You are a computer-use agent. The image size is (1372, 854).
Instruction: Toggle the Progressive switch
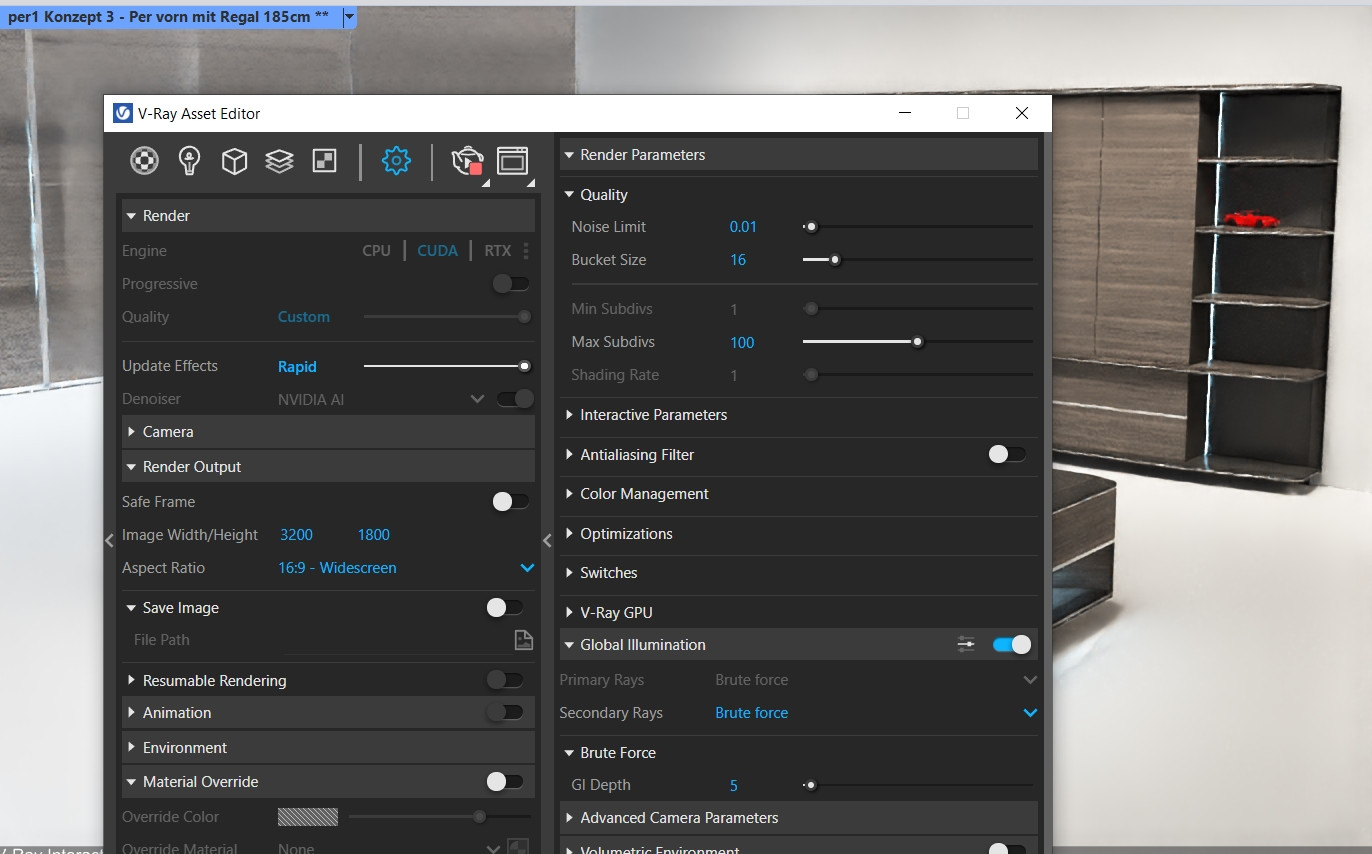[512, 284]
